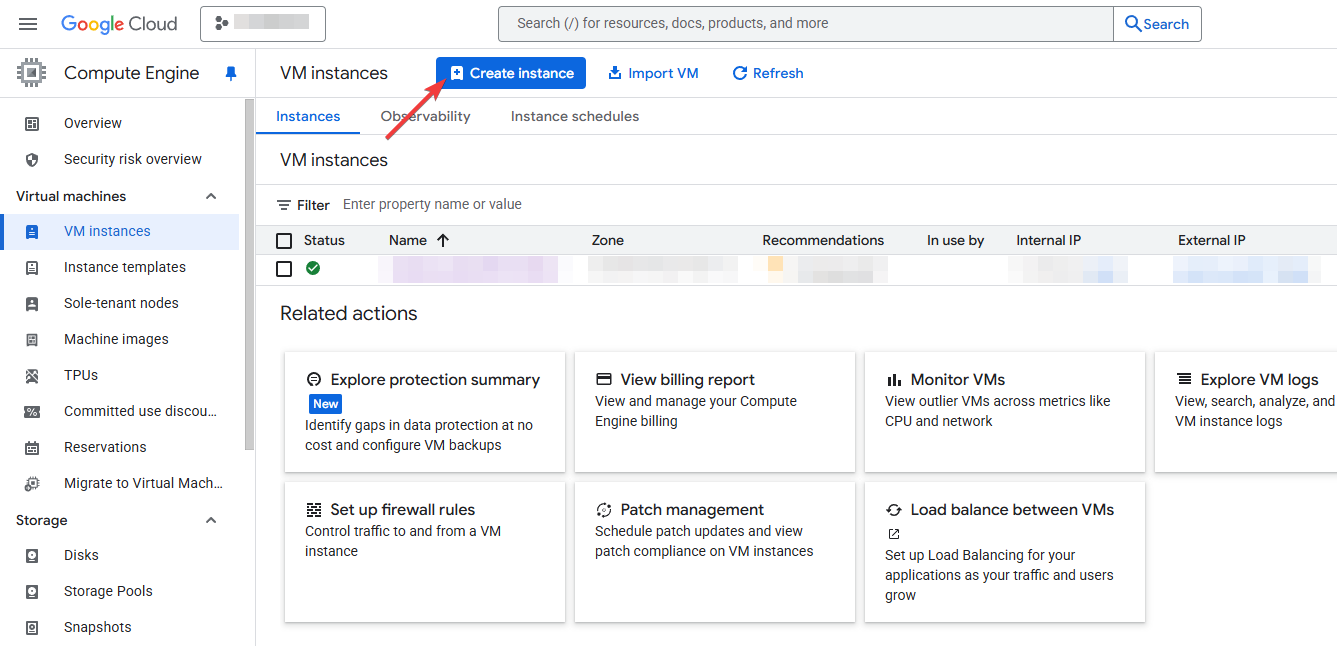1337x646 pixels.
Task: Click the Load balance between VMs icon
Action: [x=894, y=510]
